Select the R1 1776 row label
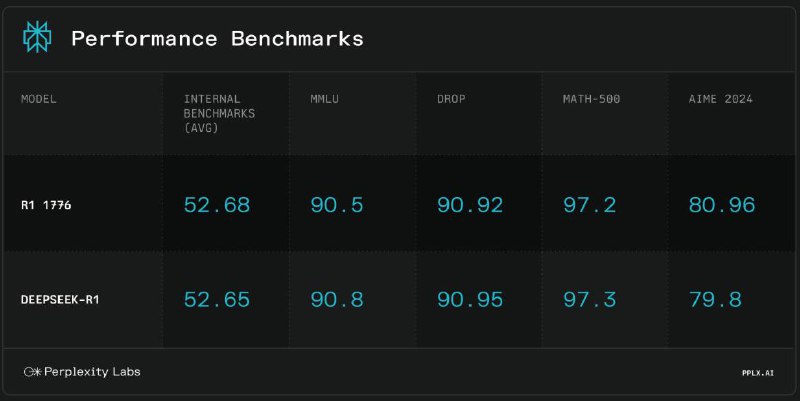This screenshot has width=800, height=401. point(46,205)
